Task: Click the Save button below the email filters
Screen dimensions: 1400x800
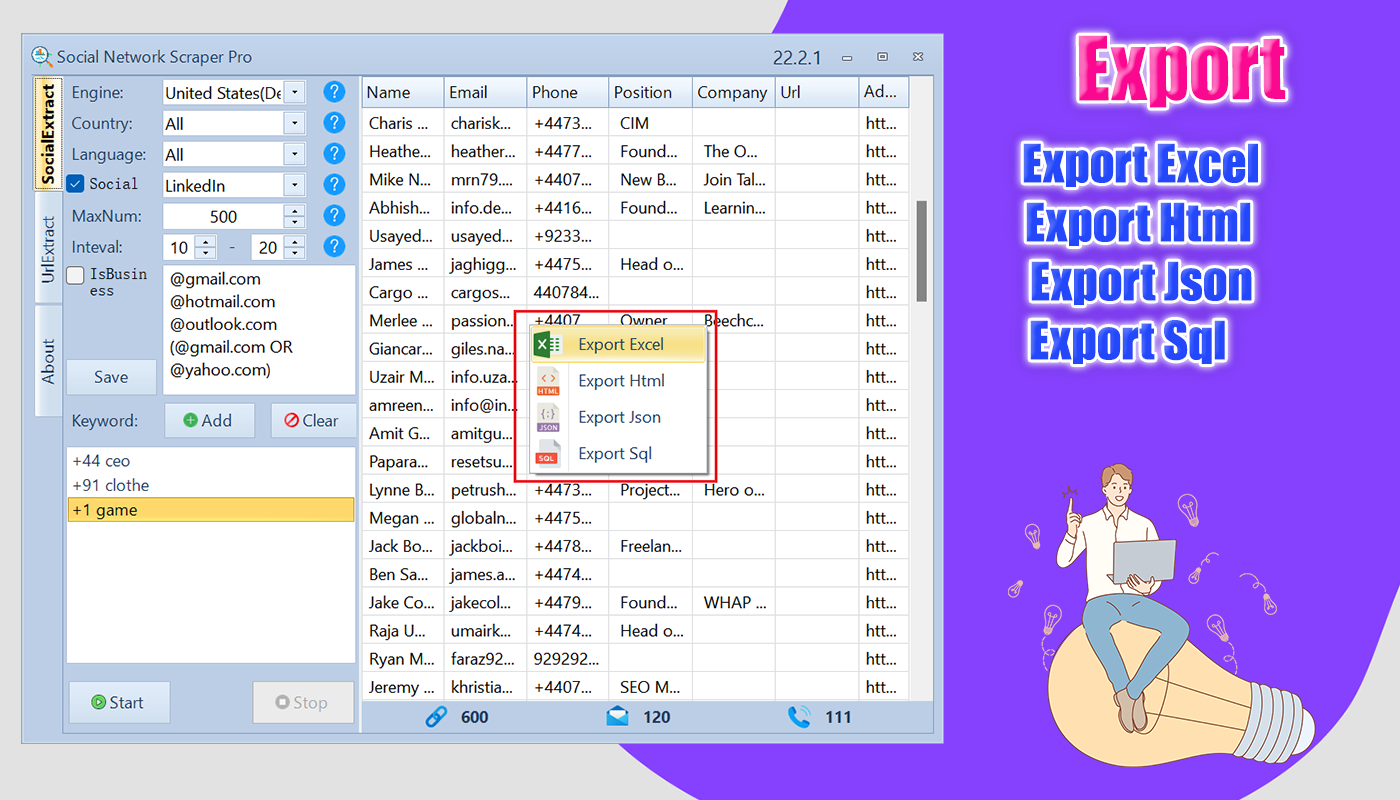Action: [110, 377]
